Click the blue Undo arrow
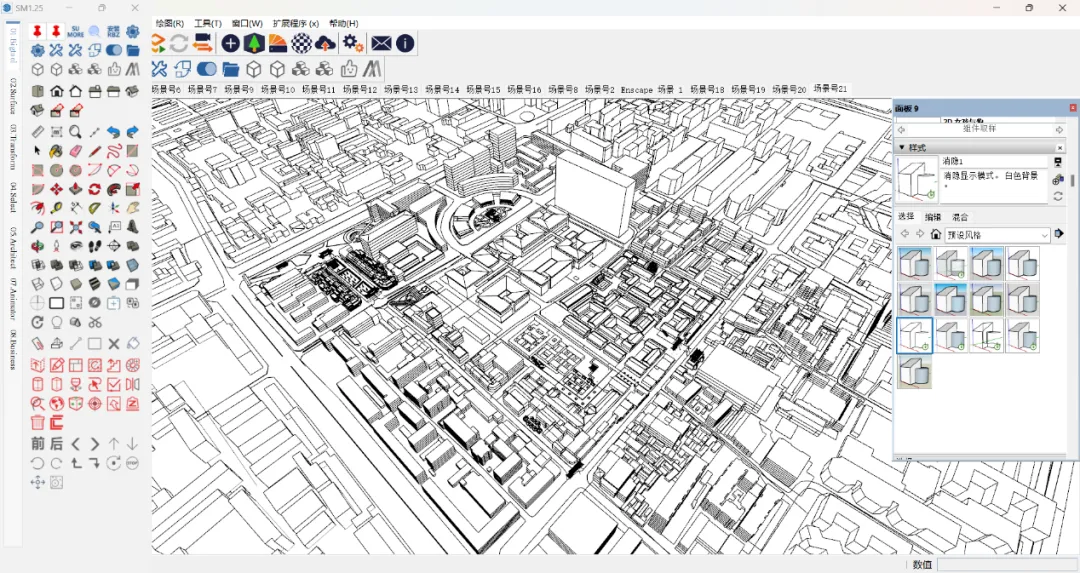Viewport: 1080px width, 573px height. (x=114, y=132)
